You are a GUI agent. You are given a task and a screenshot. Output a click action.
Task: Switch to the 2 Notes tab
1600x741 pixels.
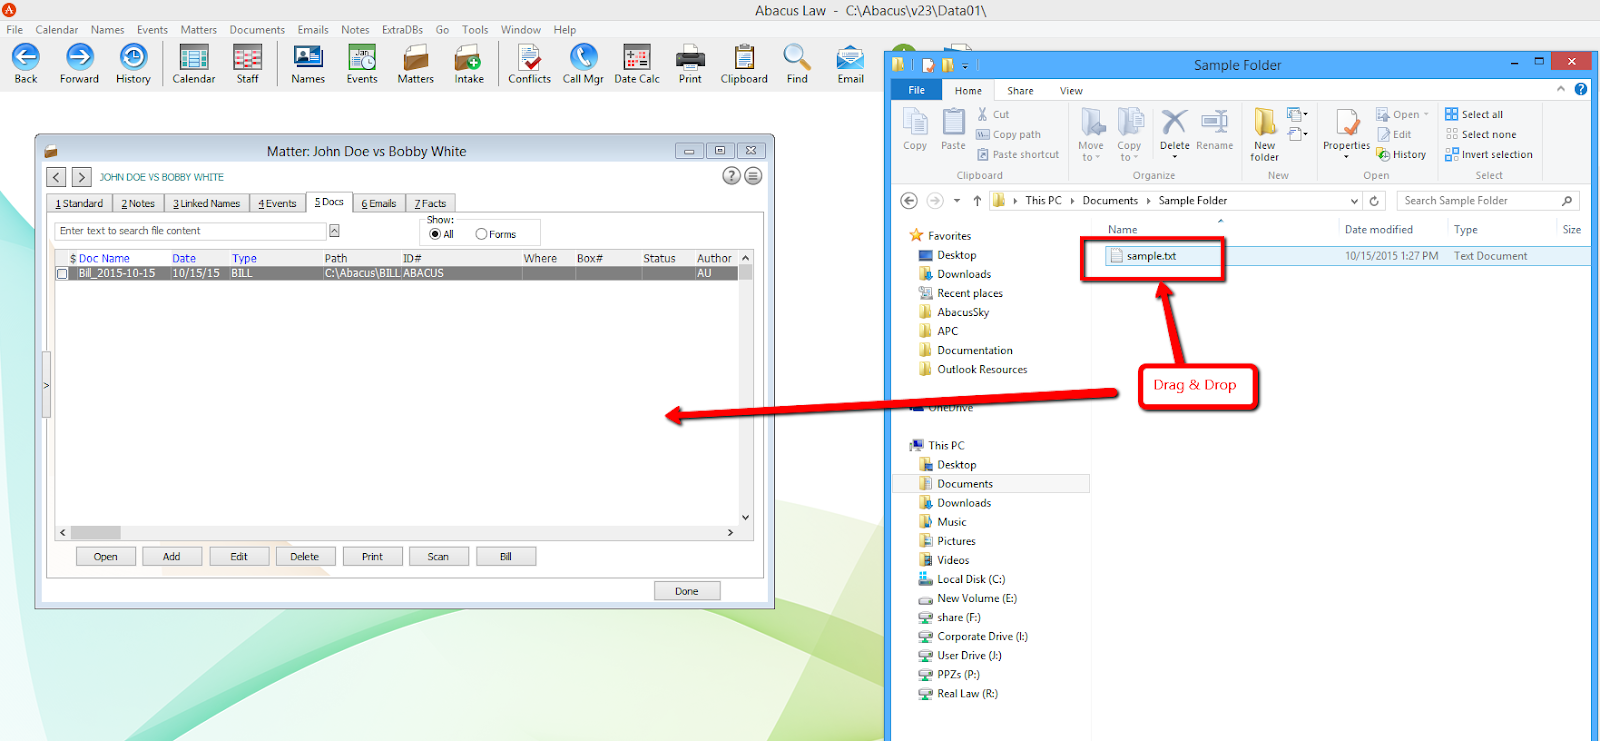coord(138,203)
